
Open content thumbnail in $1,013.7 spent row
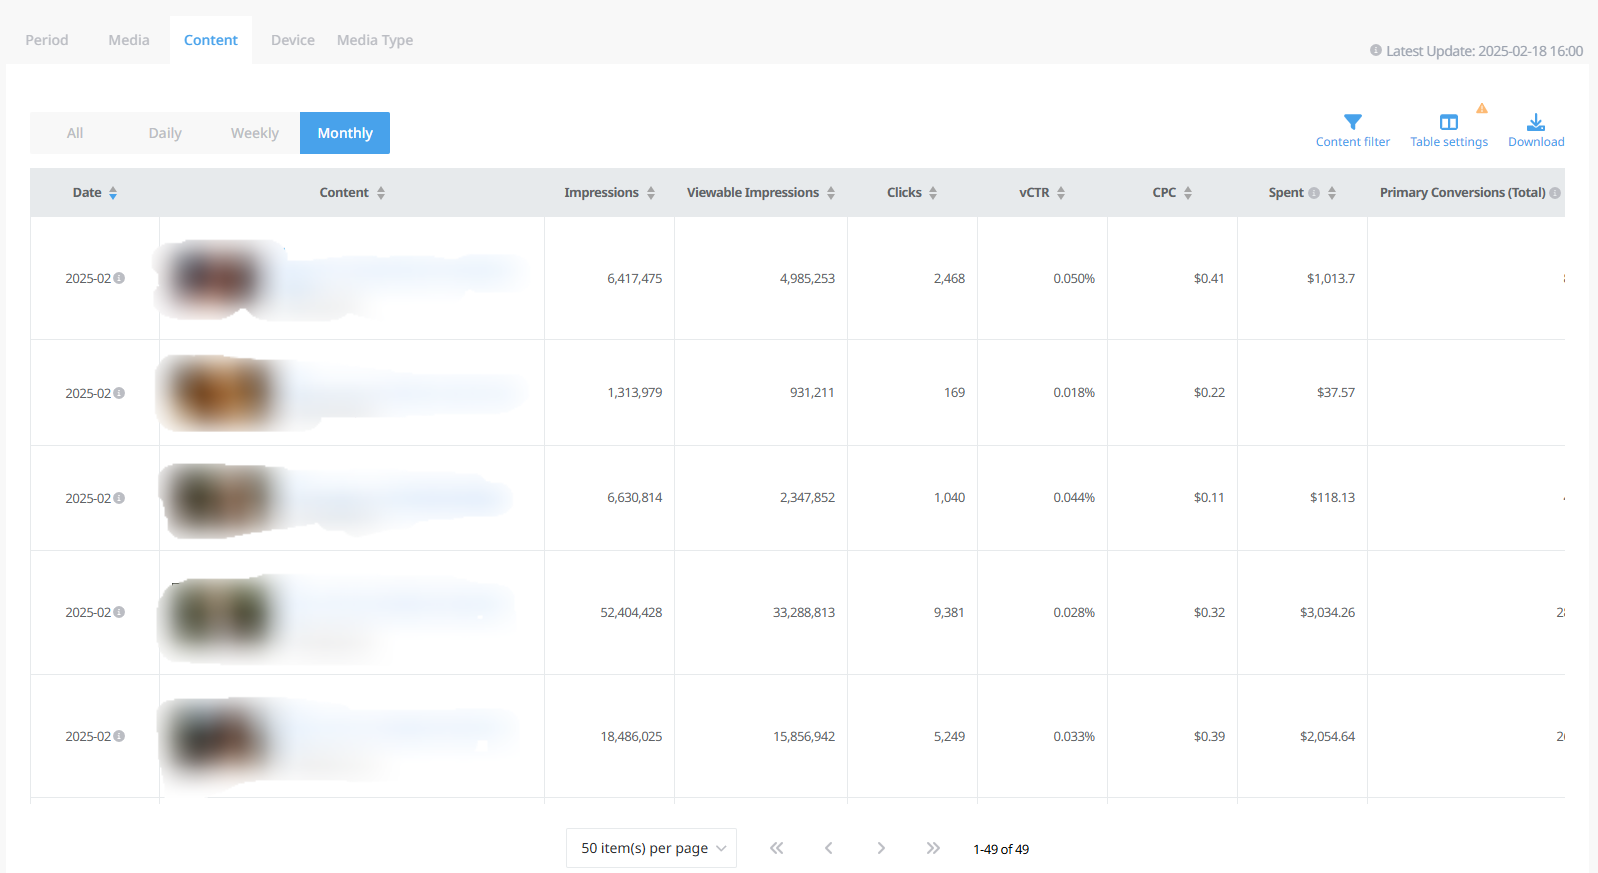pos(217,278)
